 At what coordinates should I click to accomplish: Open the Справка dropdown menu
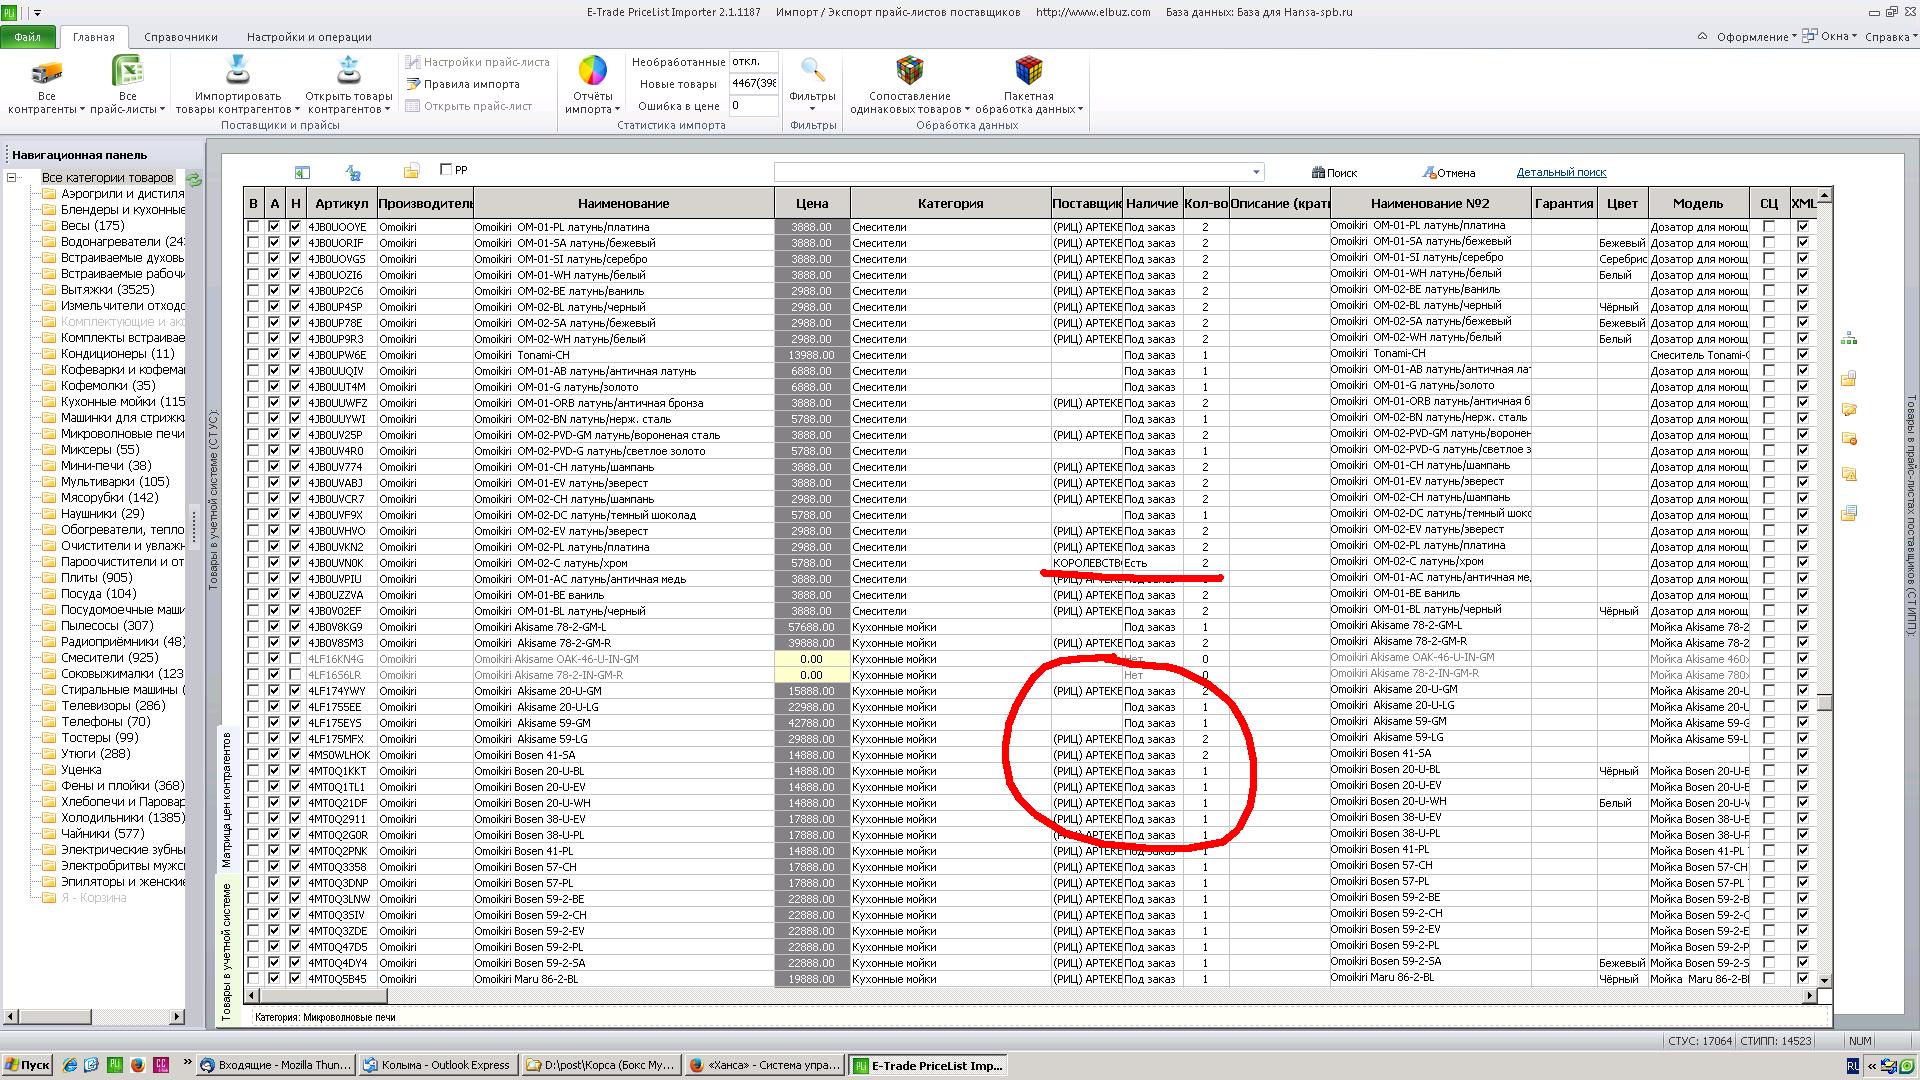1891,37
